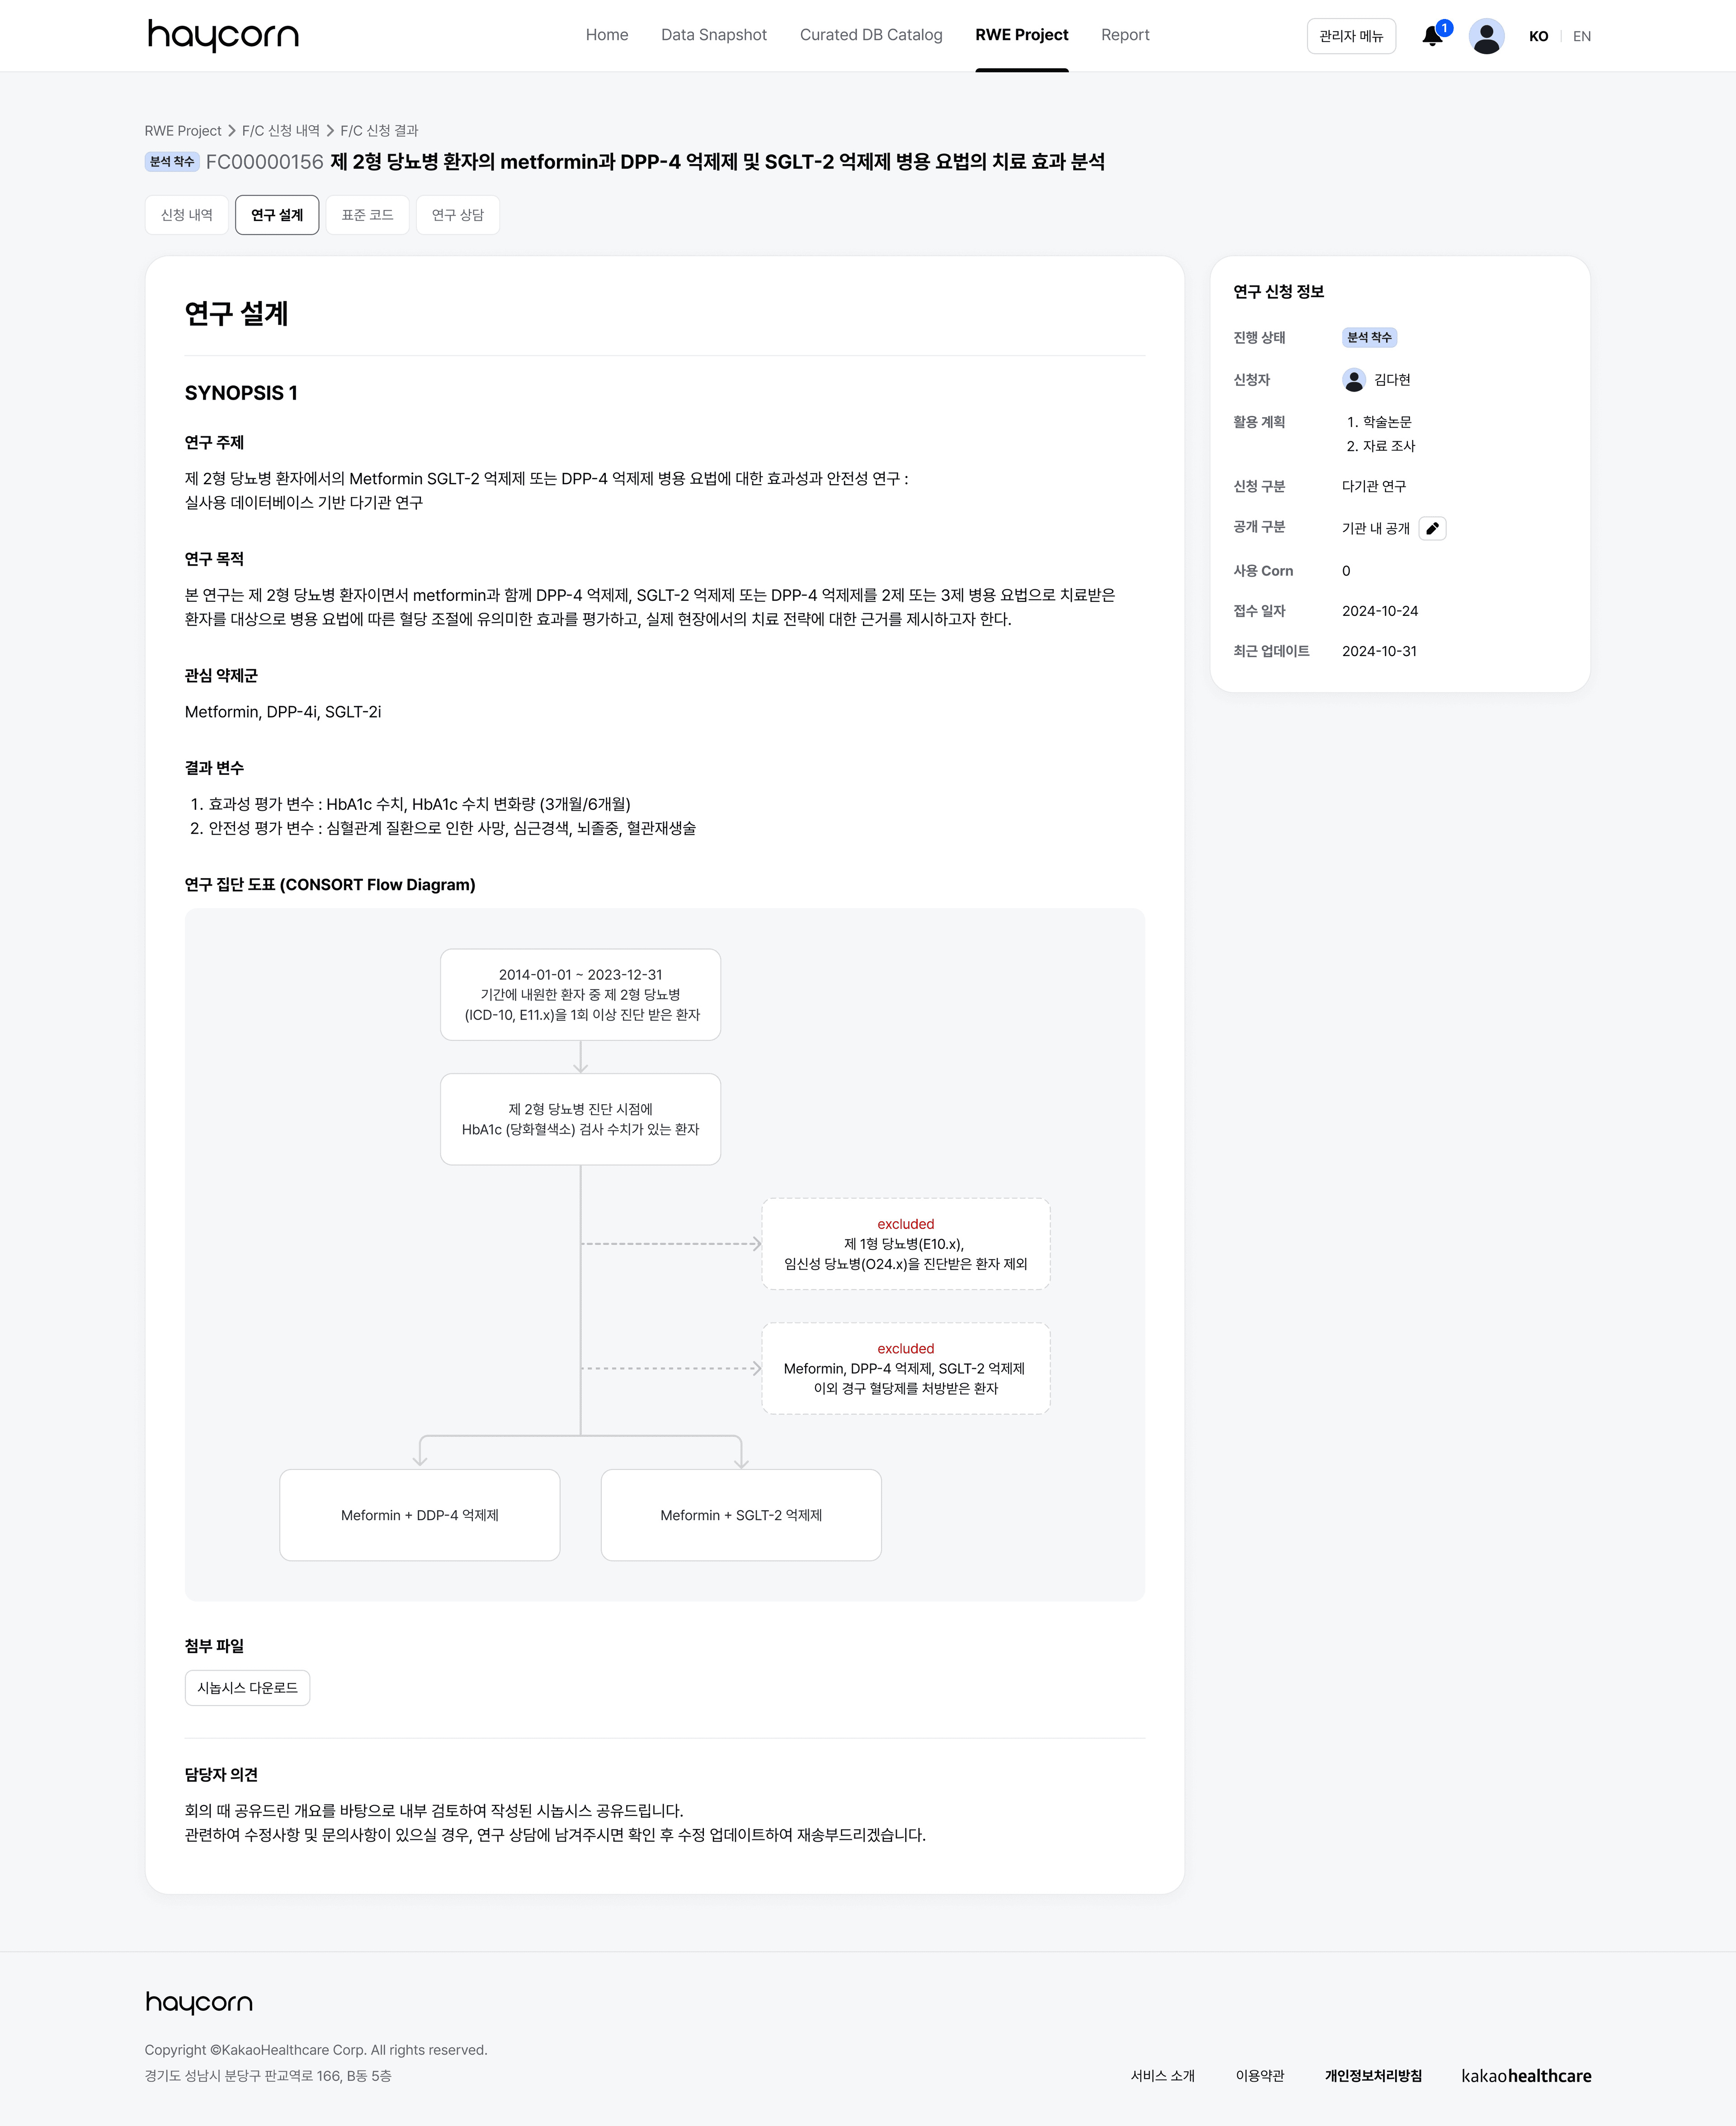Image resolution: width=1736 pixels, height=2126 pixels.
Task: Navigate back via RWE Project breadcrumb
Action: [x=183, y=131]
